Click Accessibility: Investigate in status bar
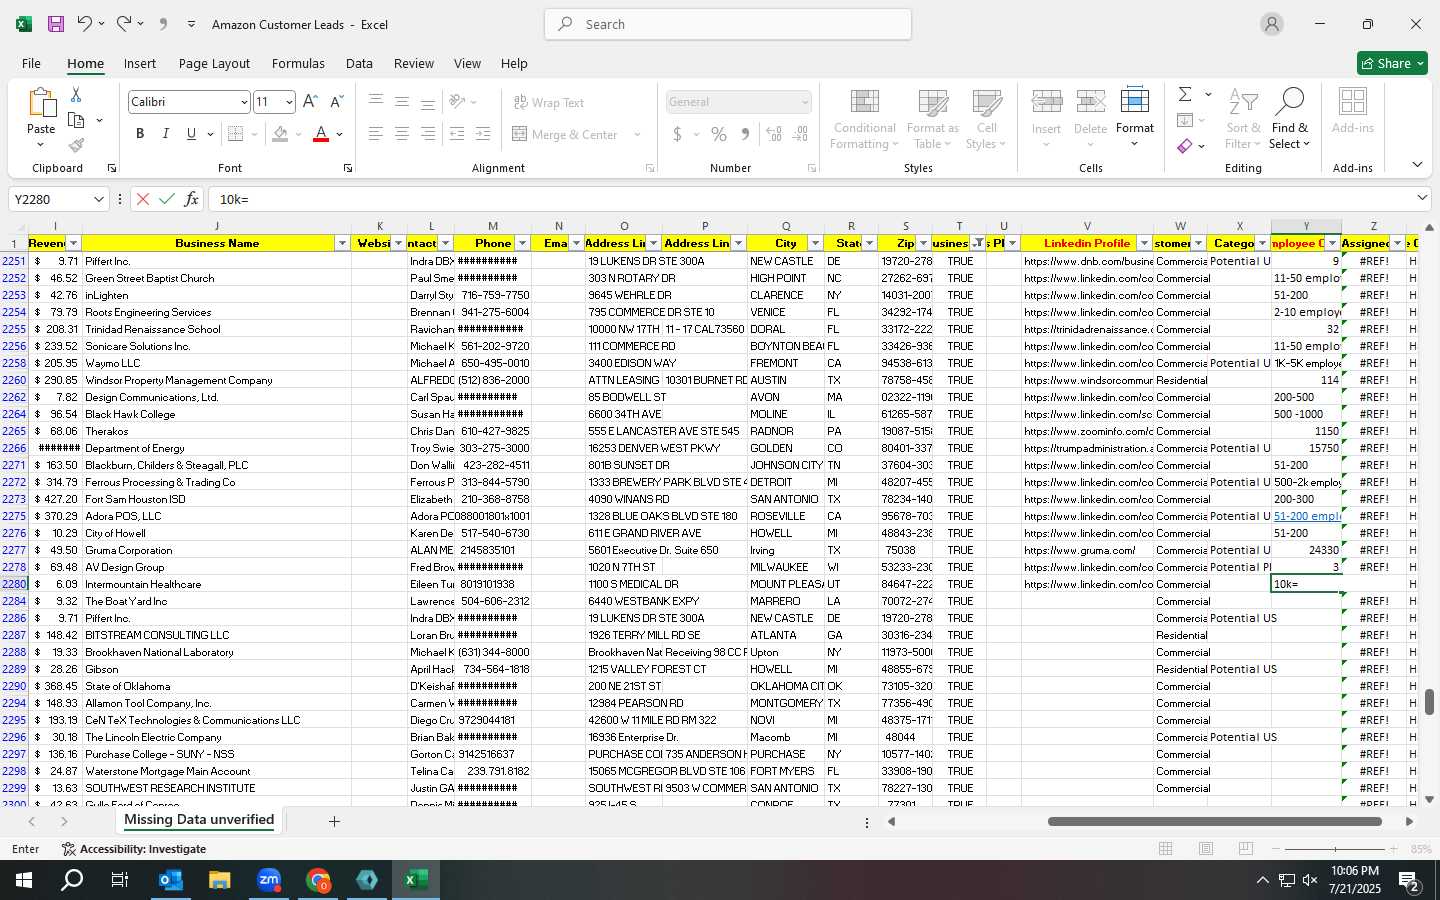The height and width of the screenshot is (900, 1440). [x=134, y=849]
